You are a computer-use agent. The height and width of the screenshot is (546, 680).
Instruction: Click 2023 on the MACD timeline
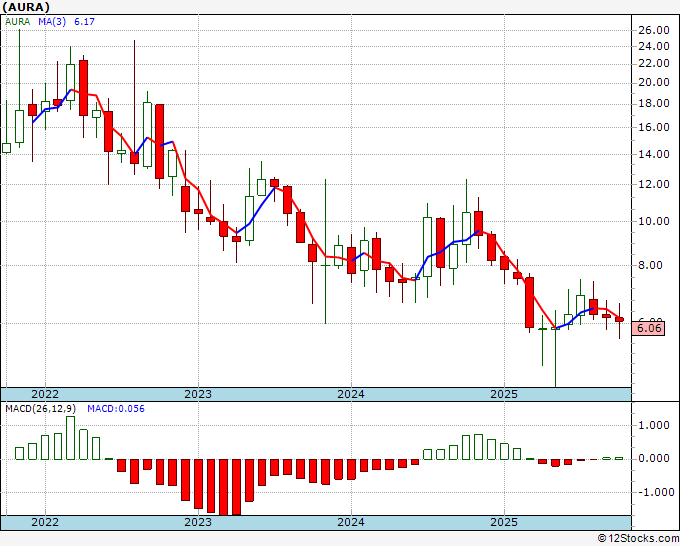point(198,522)
